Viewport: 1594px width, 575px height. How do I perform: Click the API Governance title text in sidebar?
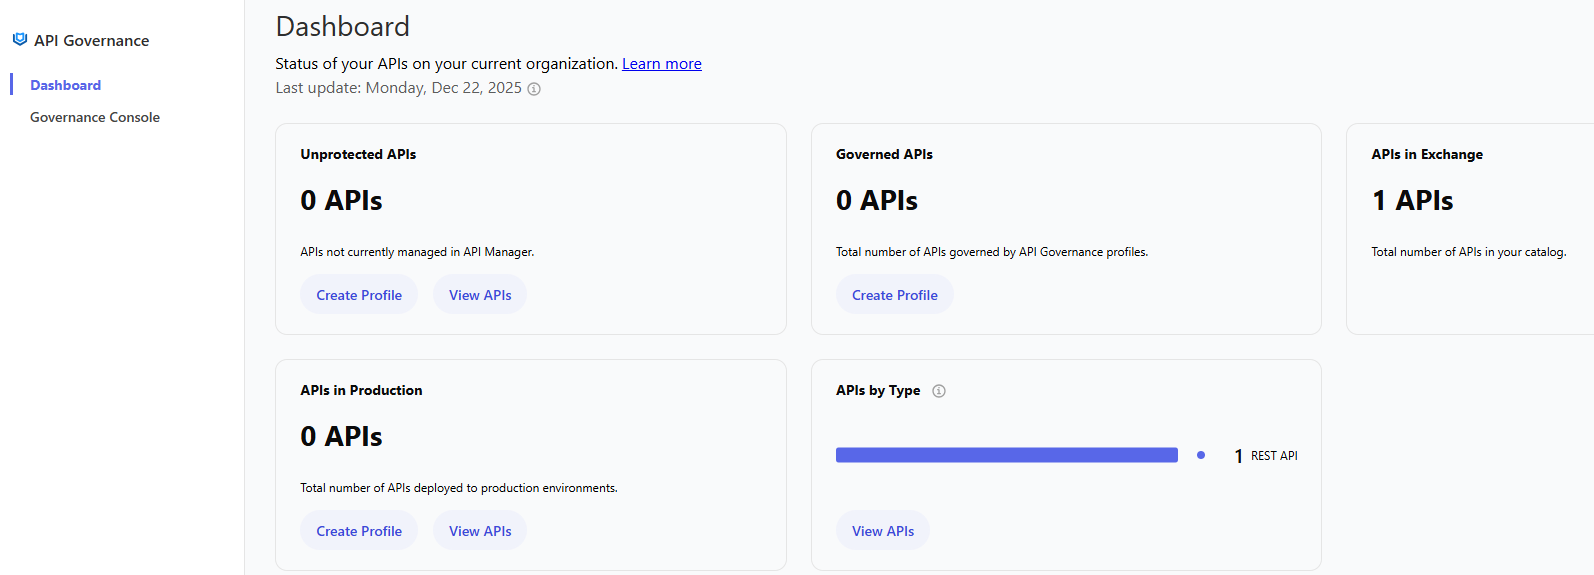91,41
